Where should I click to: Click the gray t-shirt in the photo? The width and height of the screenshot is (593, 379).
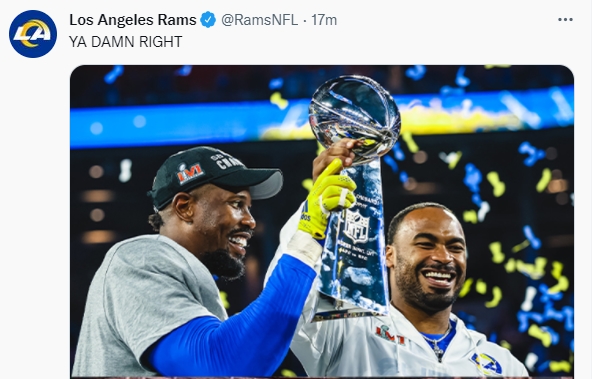[148, 306]
